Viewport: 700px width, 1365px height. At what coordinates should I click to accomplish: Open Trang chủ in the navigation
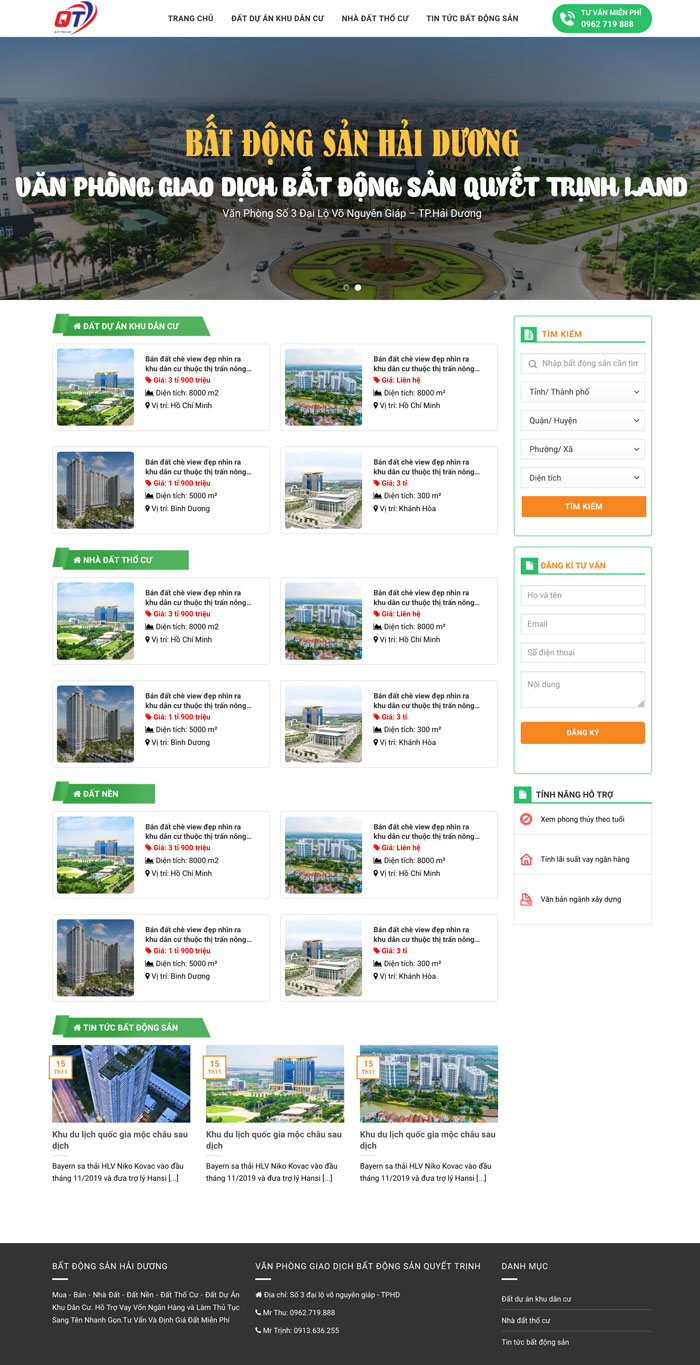(190, 18)
